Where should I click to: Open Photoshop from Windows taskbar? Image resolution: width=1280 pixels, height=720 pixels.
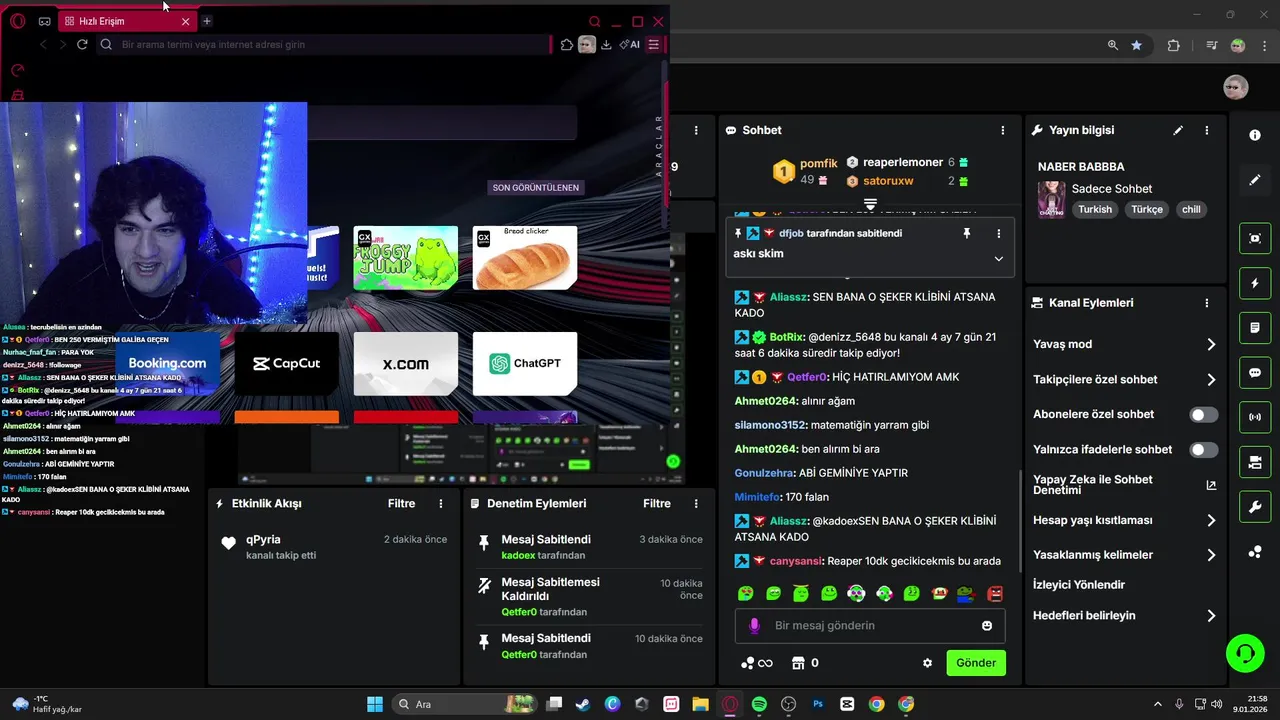point(818,704)
